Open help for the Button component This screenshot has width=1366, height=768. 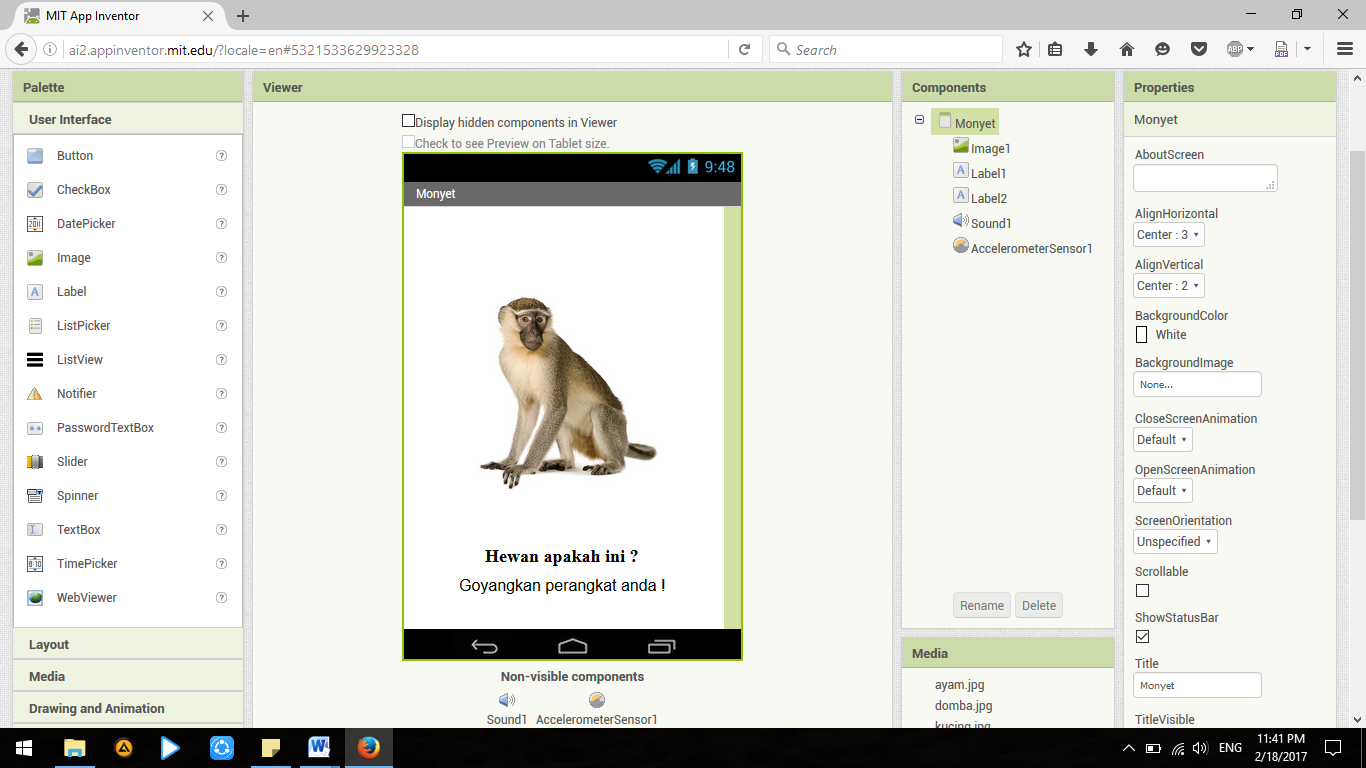(x=222, y=156)
